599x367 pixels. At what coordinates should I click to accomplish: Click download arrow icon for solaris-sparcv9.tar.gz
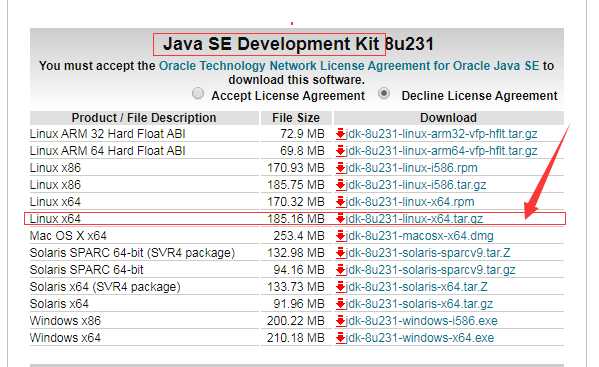pyautogui.click(x=341, y=270)
